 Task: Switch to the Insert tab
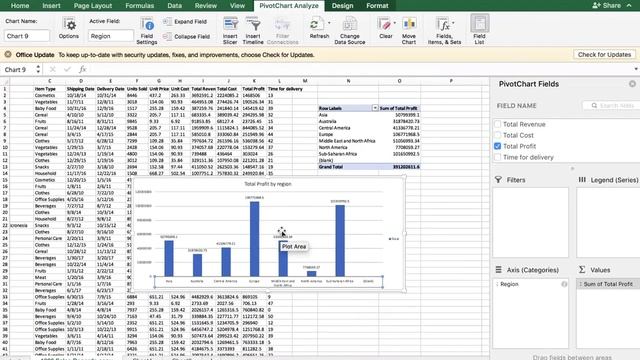point(51,6)
